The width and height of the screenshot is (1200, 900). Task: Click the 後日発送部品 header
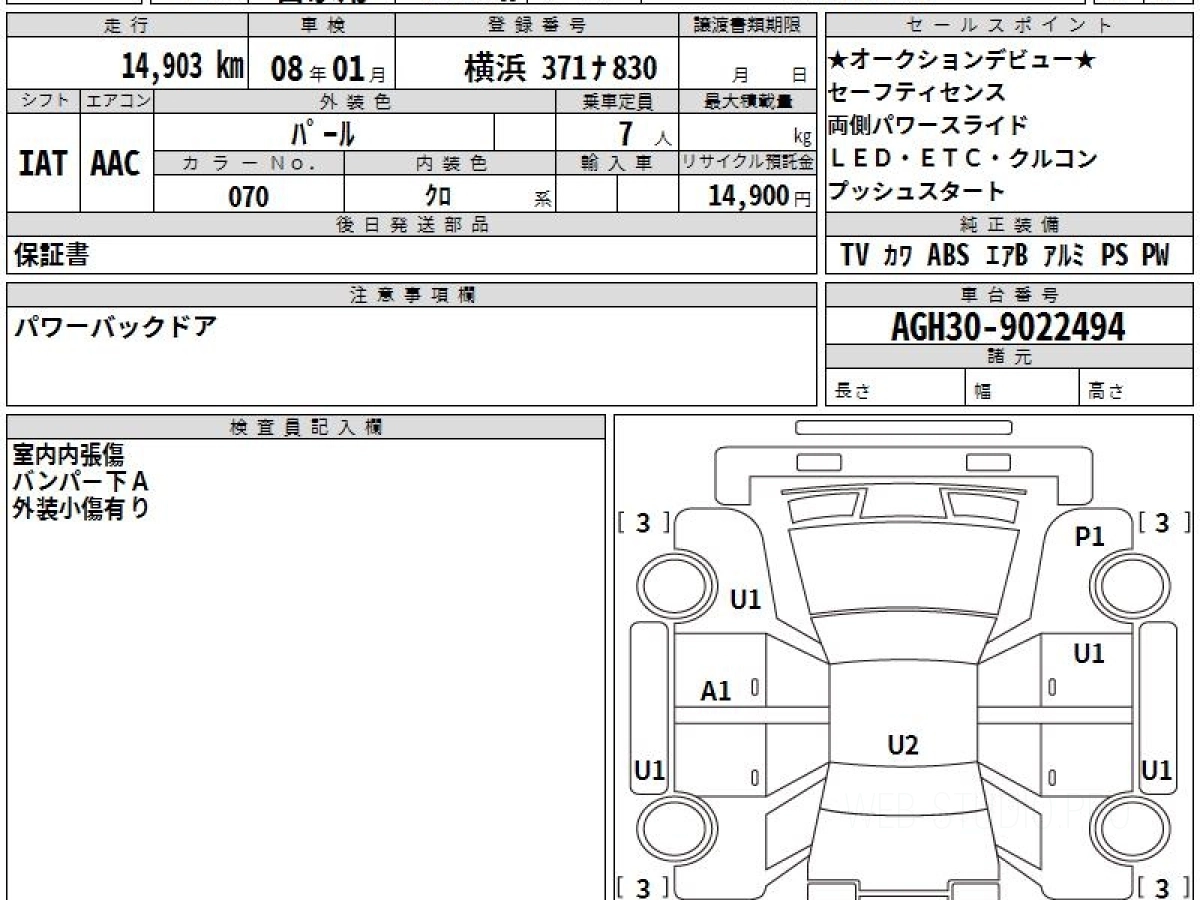coord(411,225)
